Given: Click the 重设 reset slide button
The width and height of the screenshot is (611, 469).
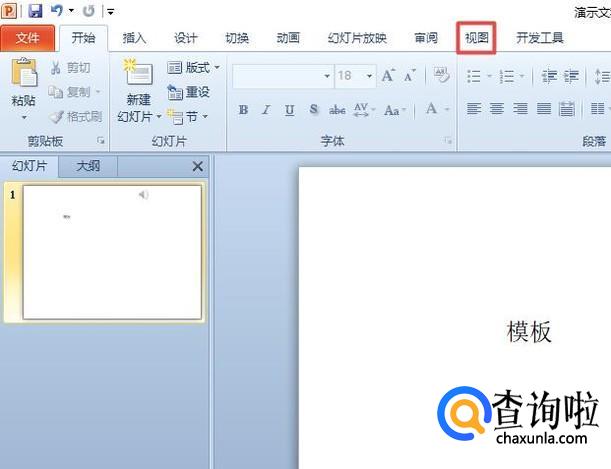Looking at the screenshot, I should pyautogui.click(x=189, y=92).
